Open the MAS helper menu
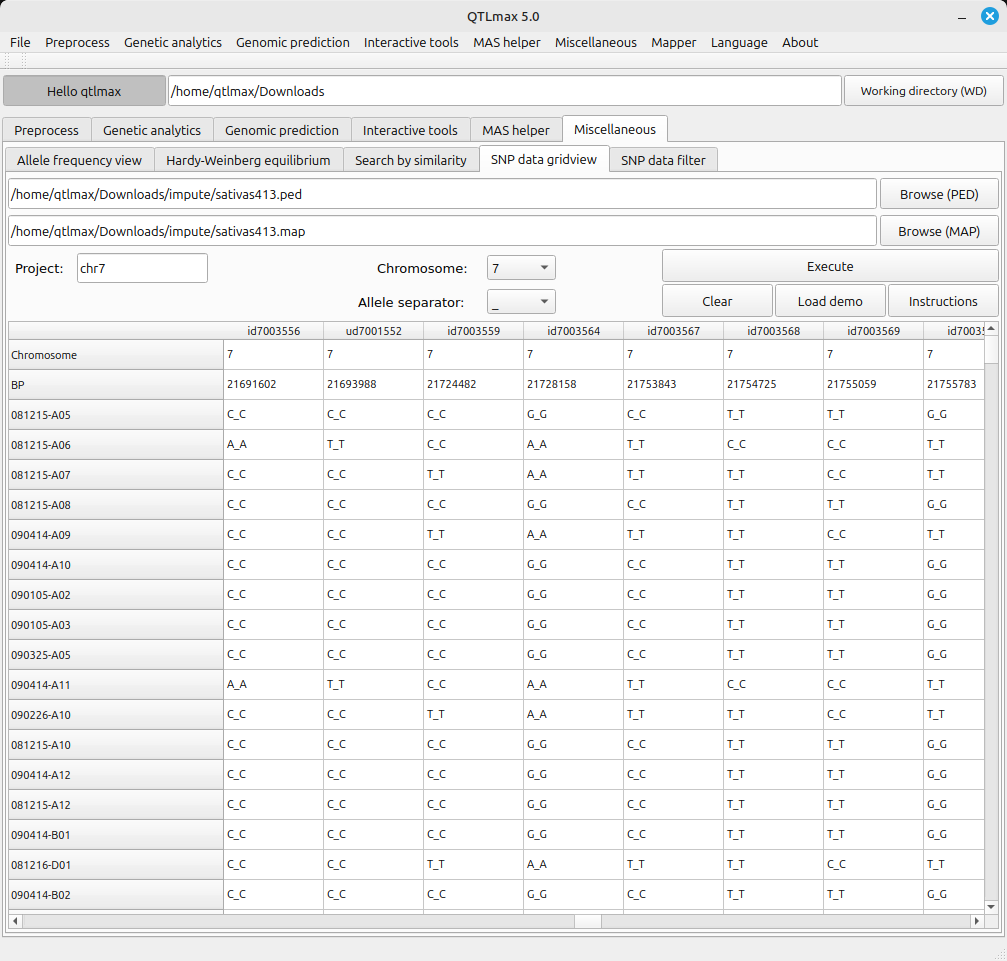The width and height of the screenshot is (1007, 961). pyautogui.click(x=506, y=42)
